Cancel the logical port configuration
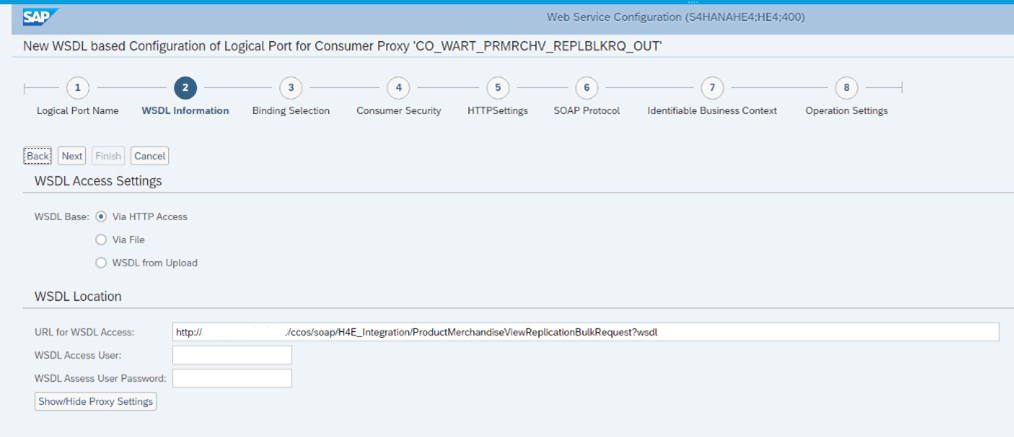1014x437 pixels. (x=150, y=156)
